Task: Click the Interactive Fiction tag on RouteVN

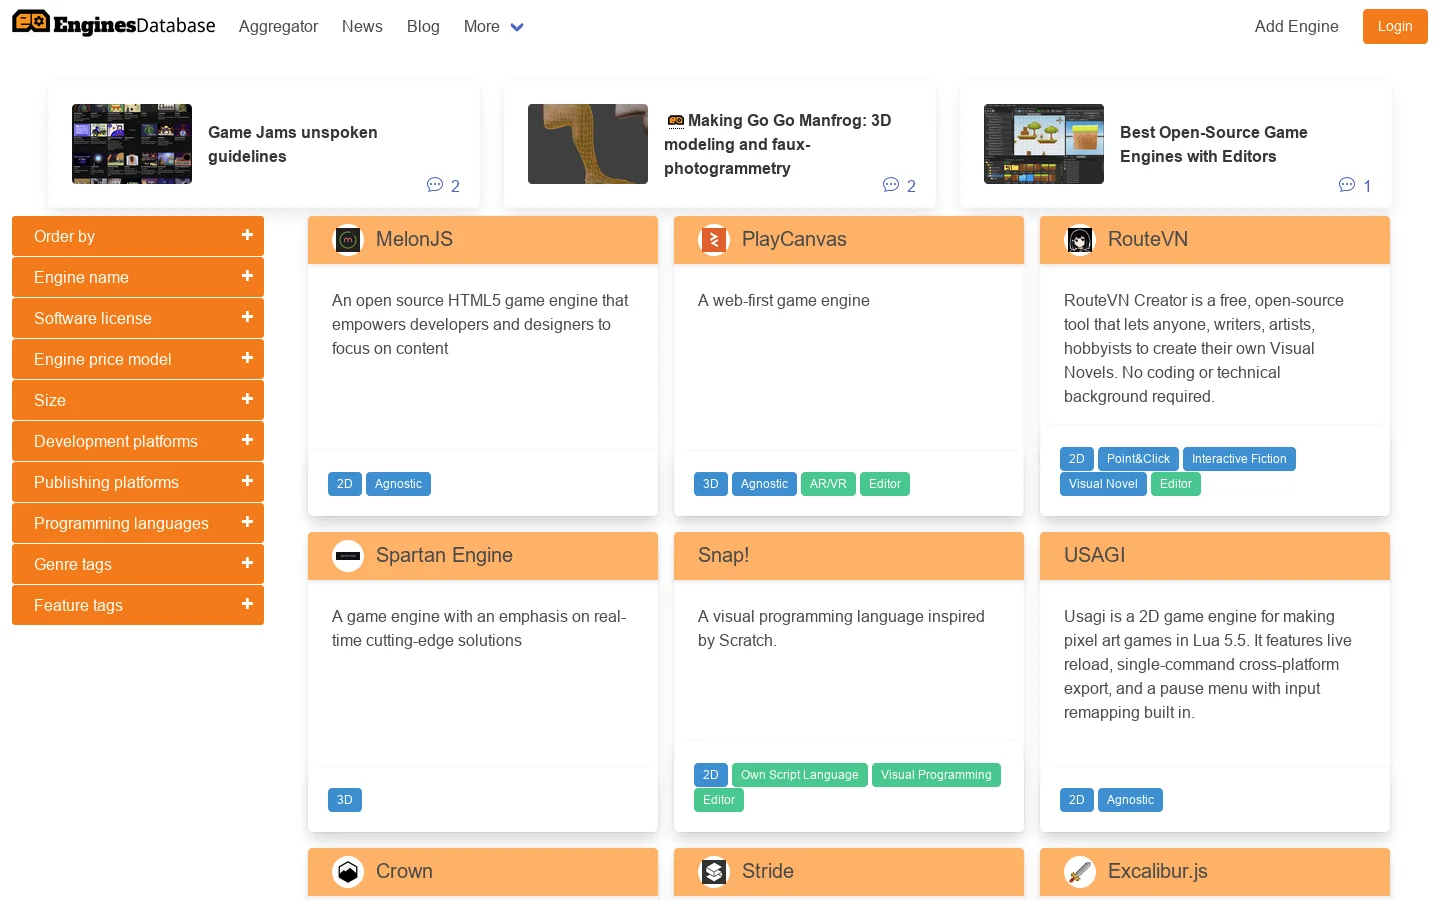Action: 1239,459
